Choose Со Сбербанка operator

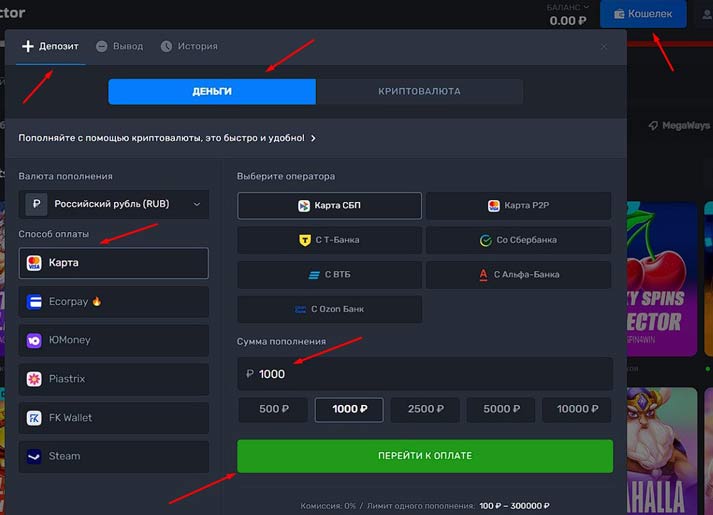pyautogui.click(x=518, y=240)
